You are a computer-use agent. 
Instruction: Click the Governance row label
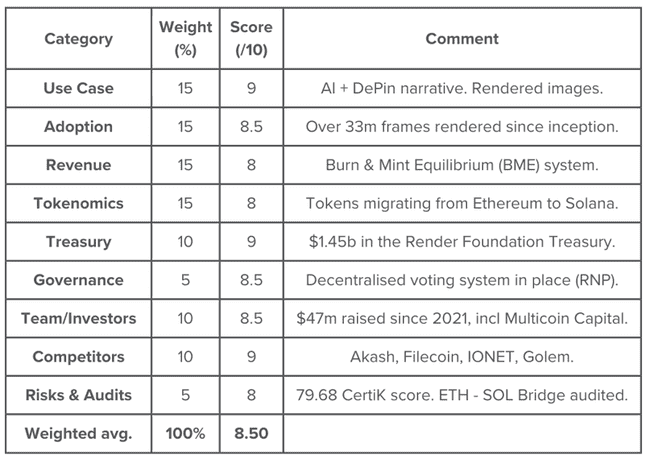78,280
